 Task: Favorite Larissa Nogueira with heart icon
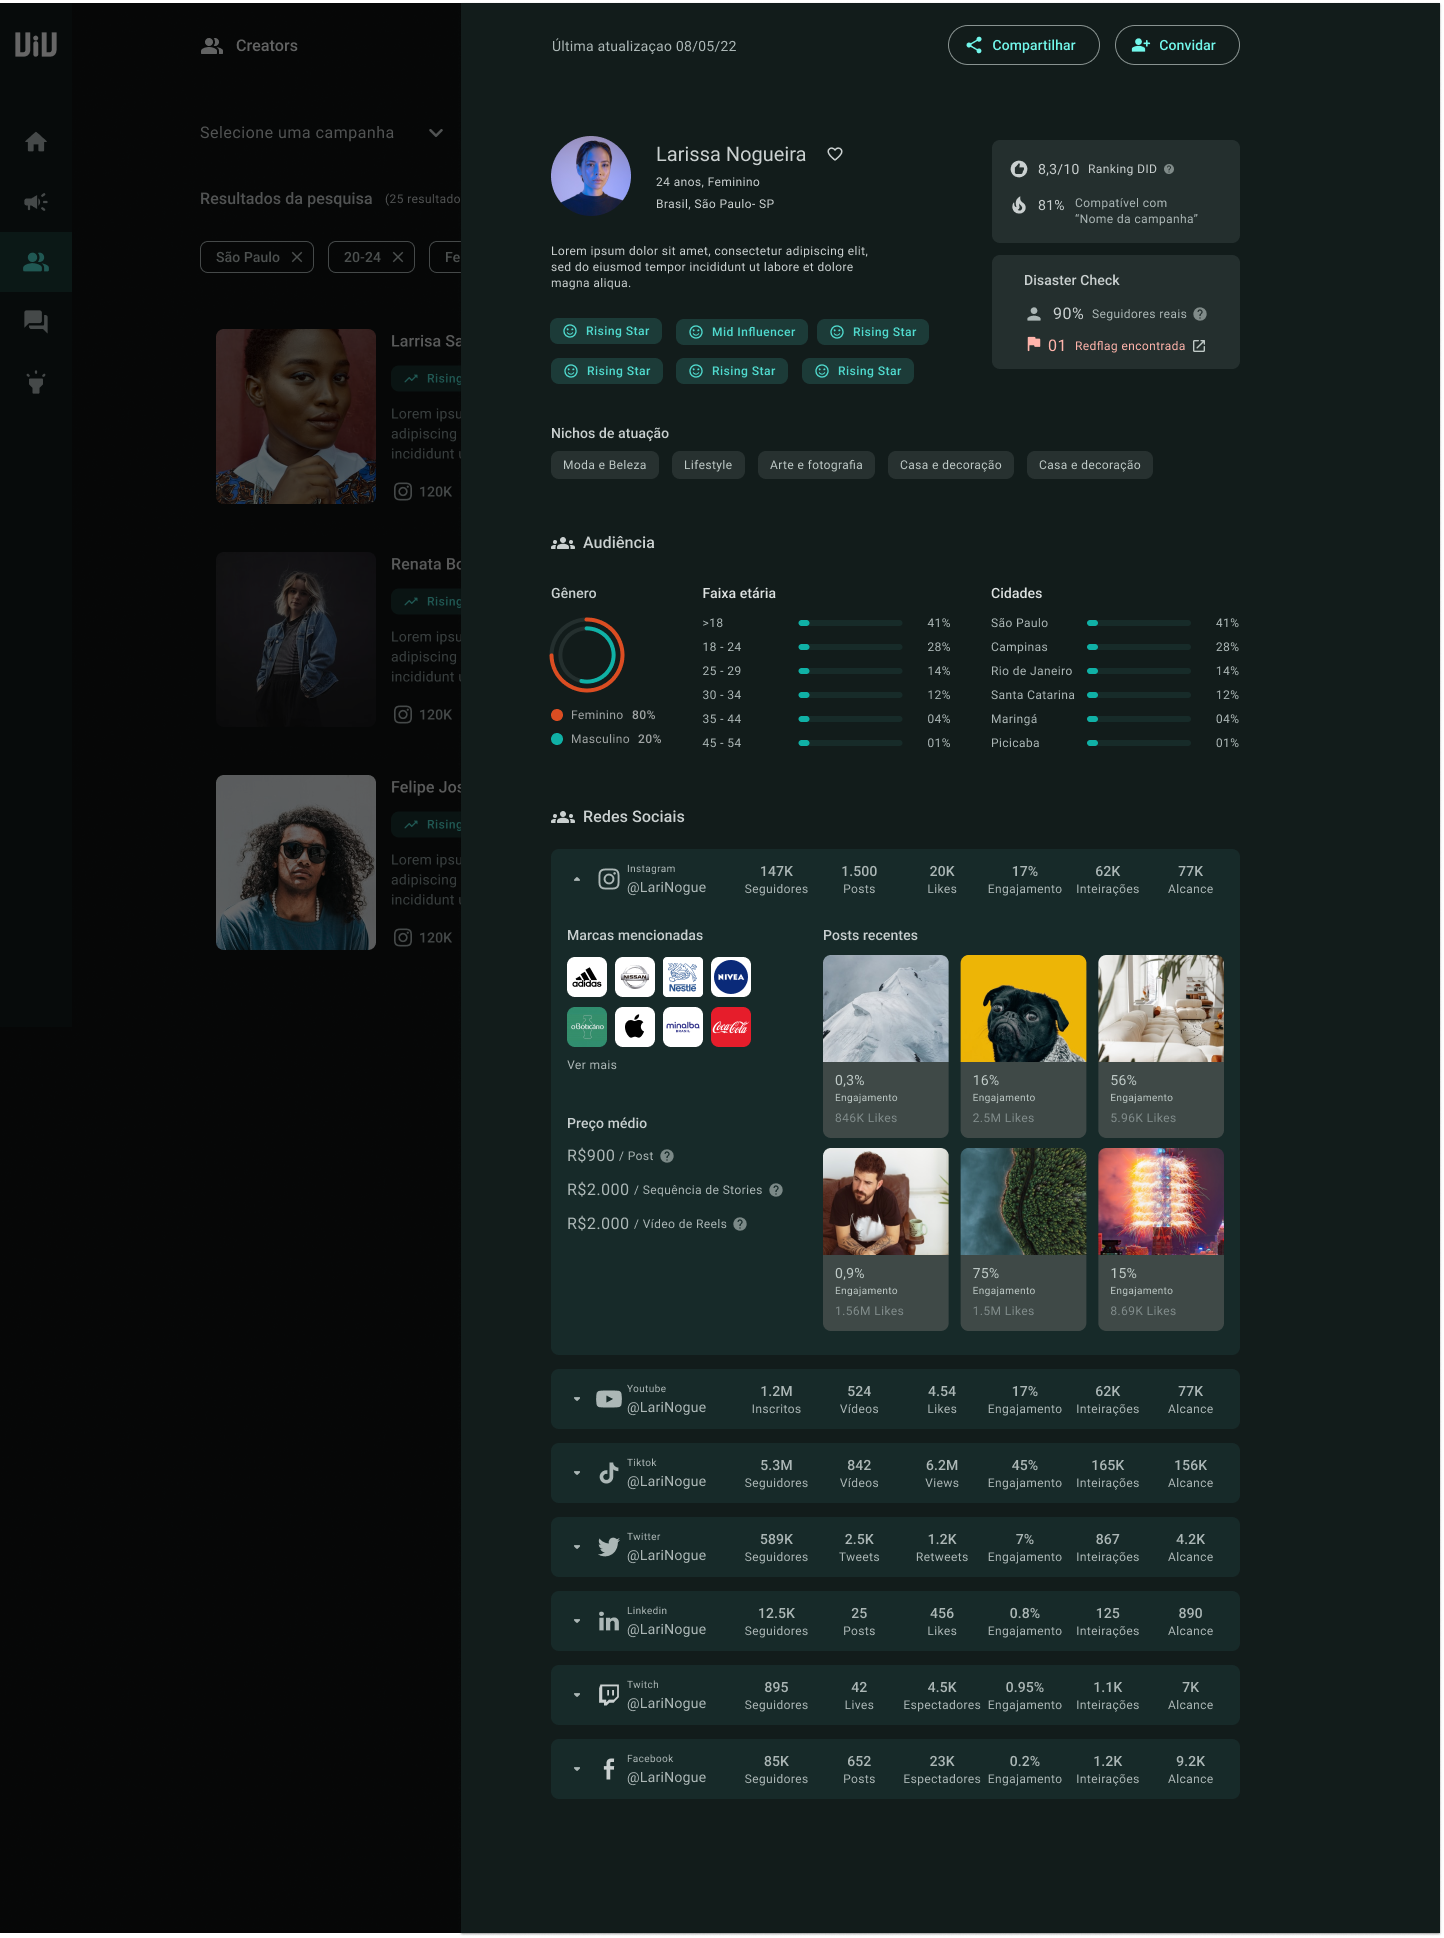(x=835, y=154)
